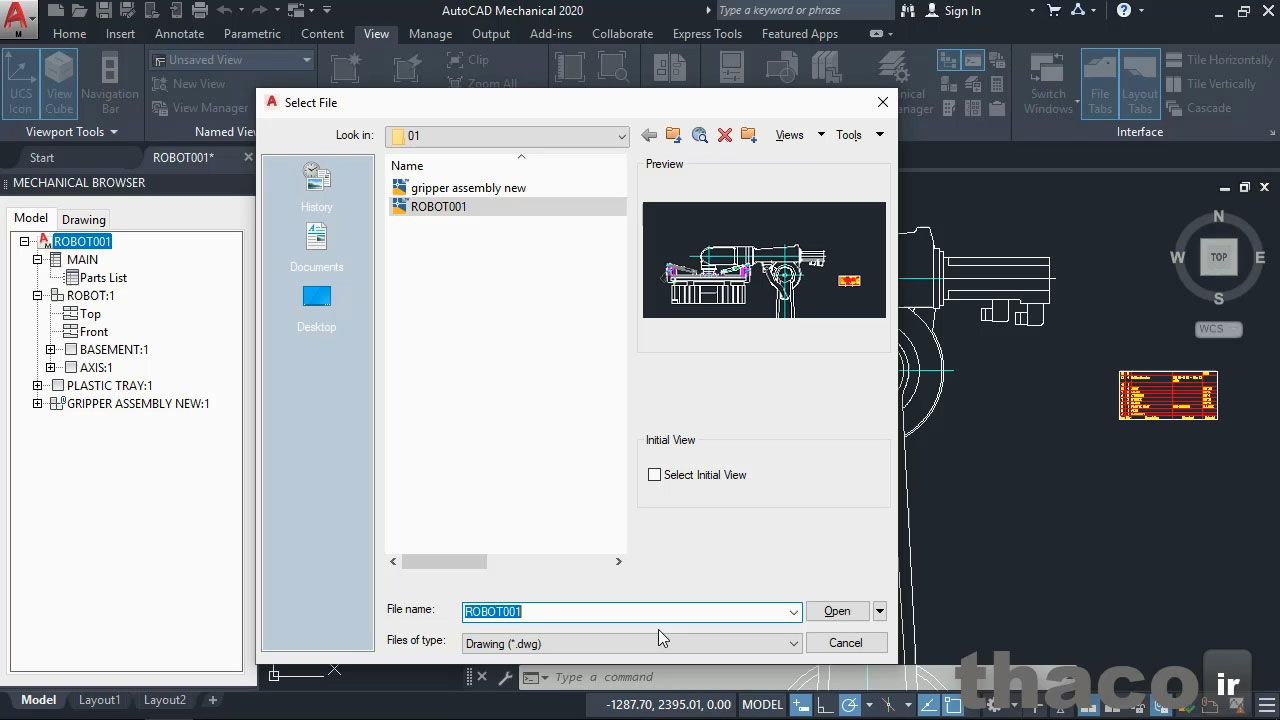1280x720 pixels.
Task: Open the Tools menu in Select File dialog
Action: pyautogui.click(x=860, y=135)
